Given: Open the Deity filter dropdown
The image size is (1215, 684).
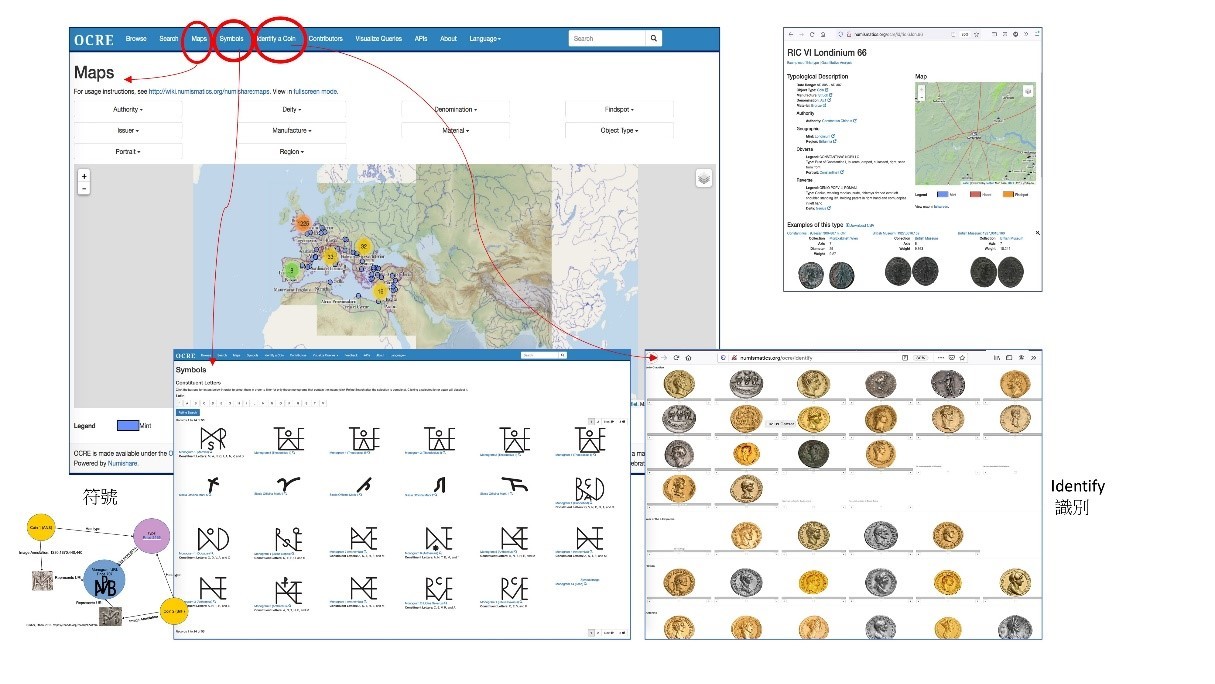Looking at the screenshot, I should (291, 109).
